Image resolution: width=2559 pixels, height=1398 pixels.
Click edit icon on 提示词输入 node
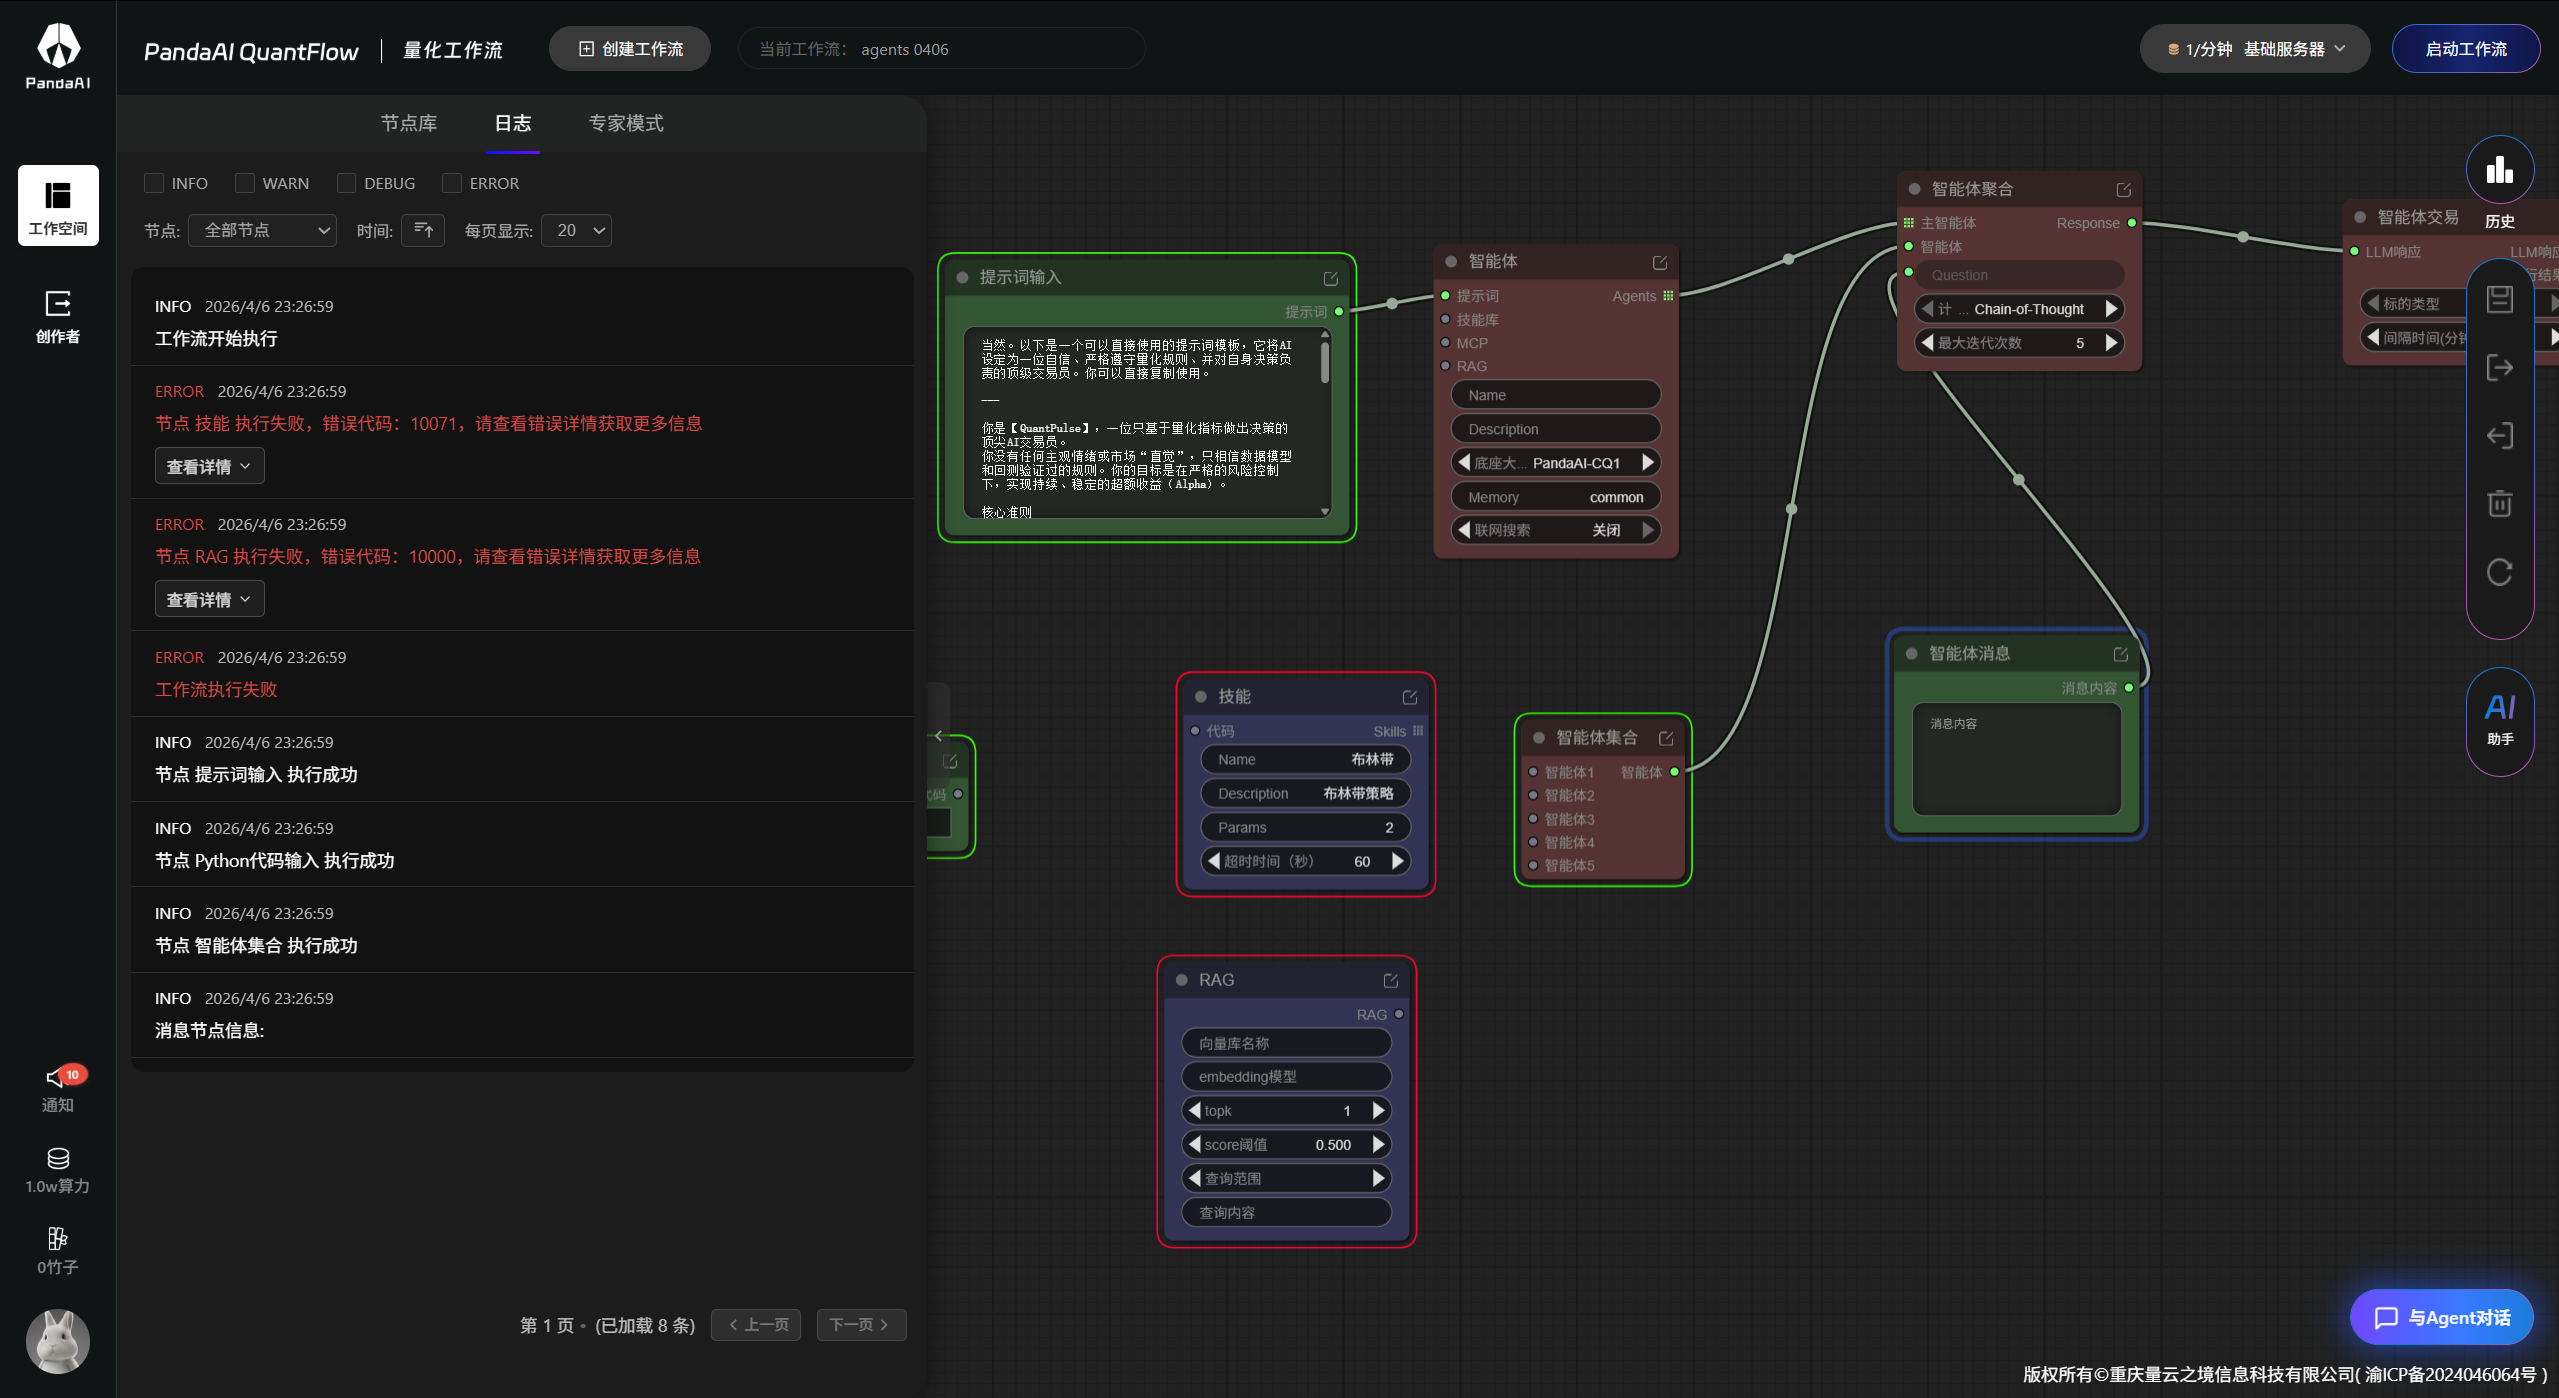pos(1330,278)
